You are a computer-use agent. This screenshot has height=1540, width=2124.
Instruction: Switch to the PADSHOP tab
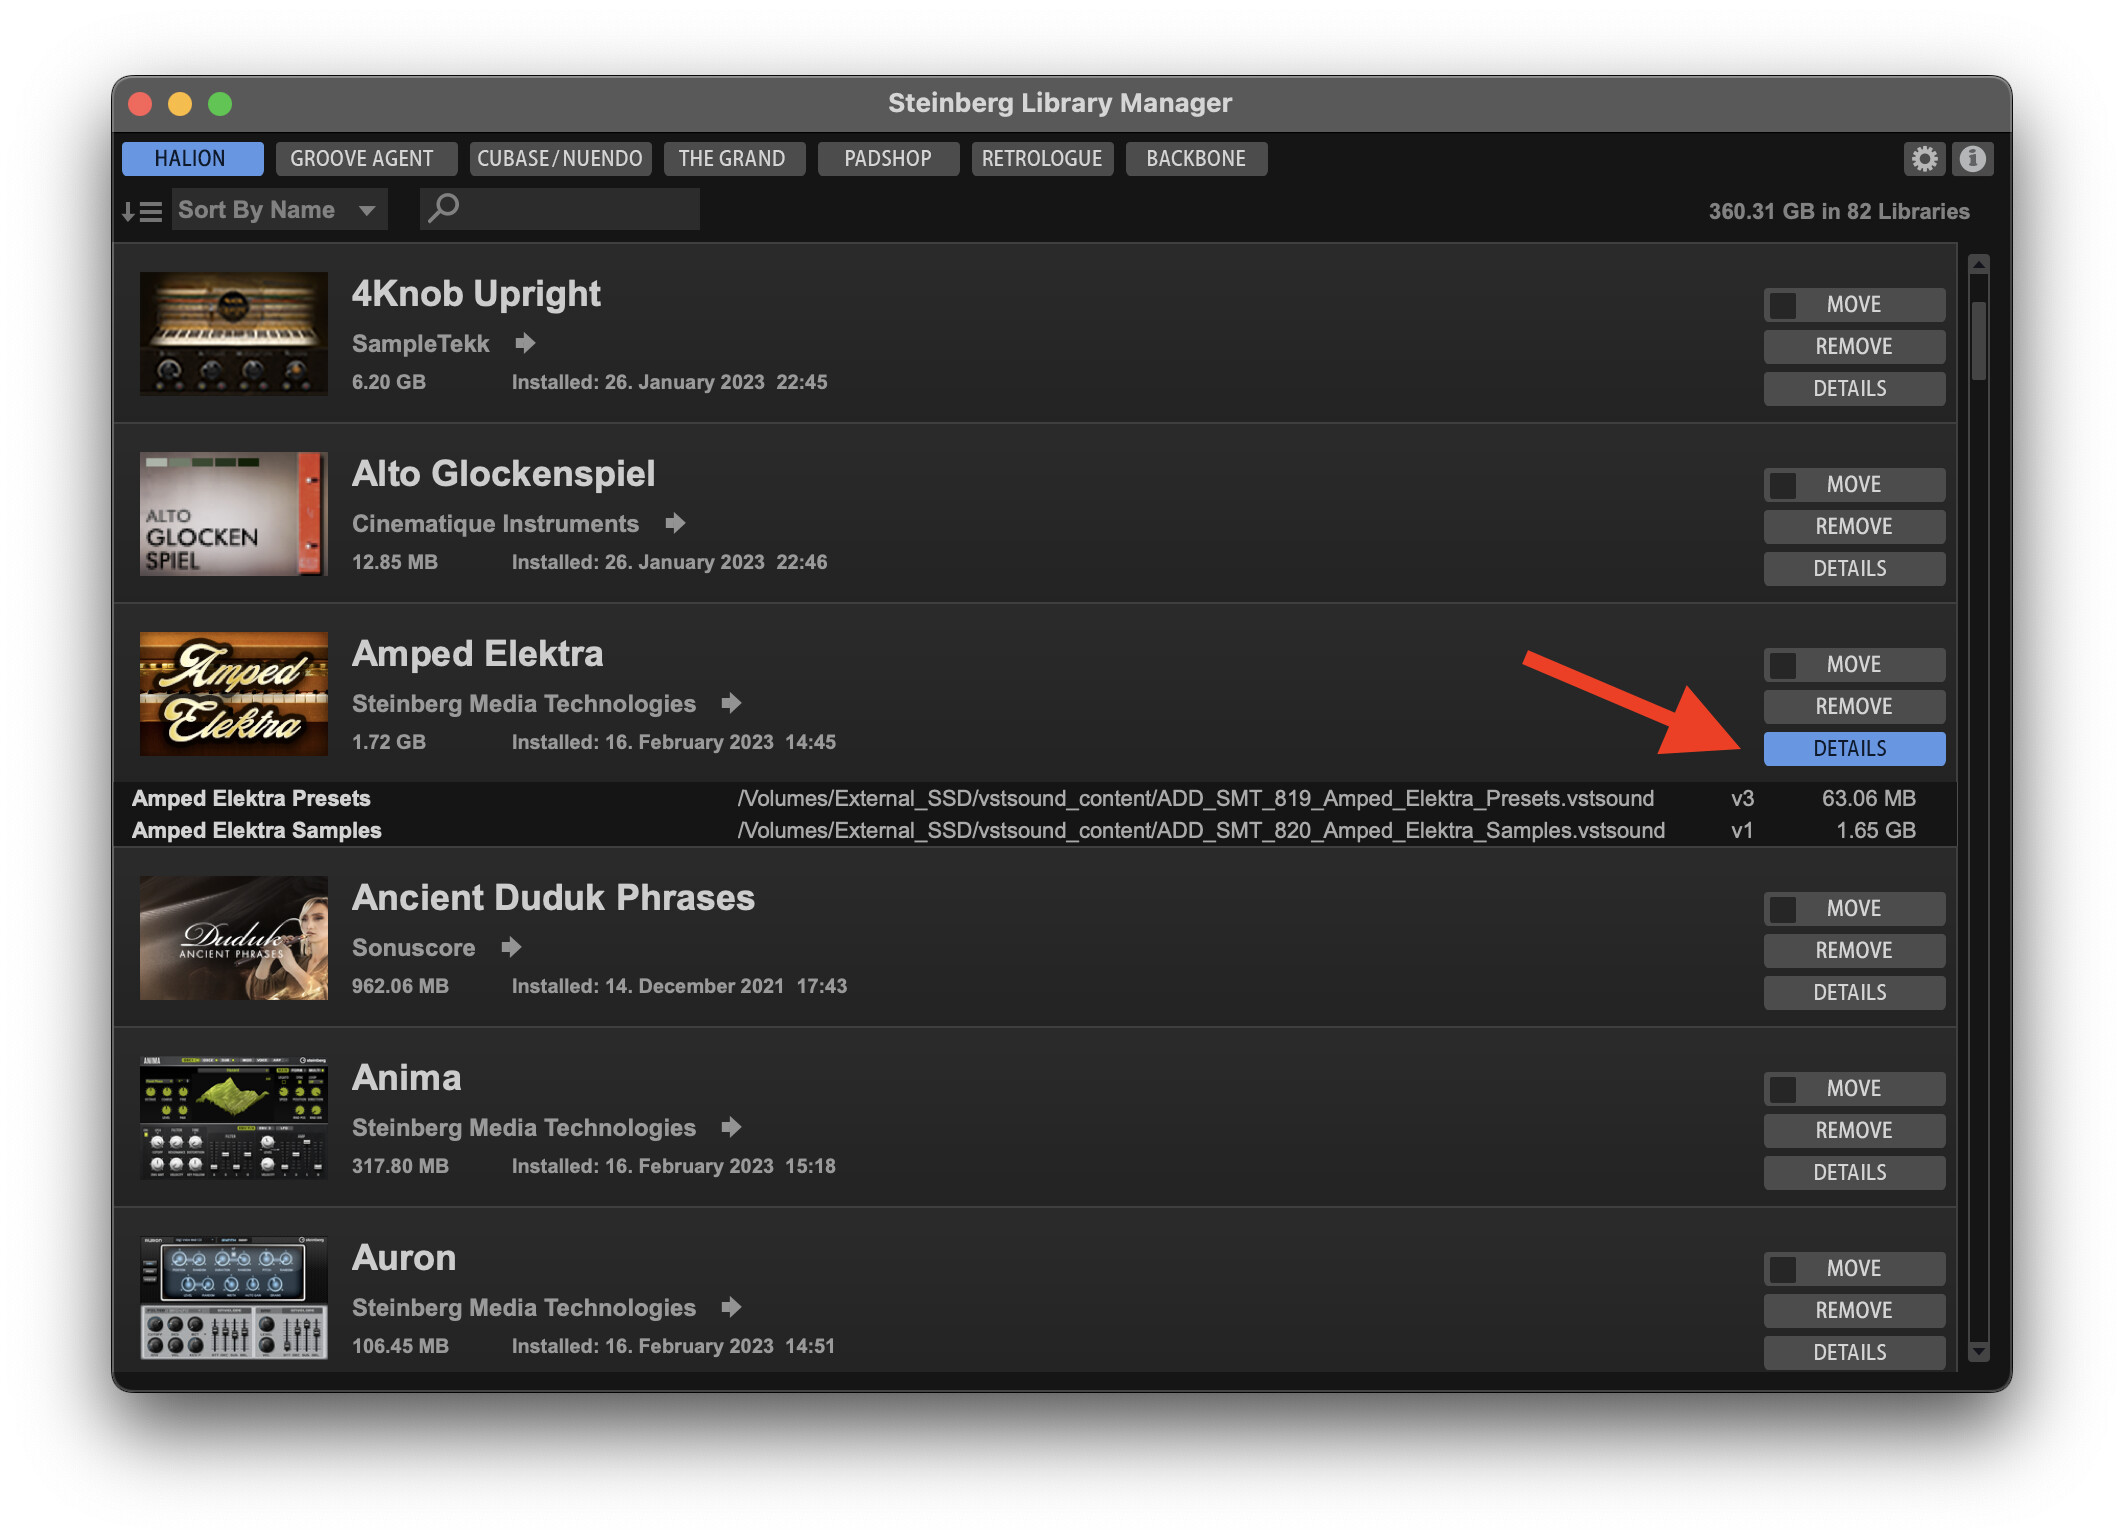888,159
